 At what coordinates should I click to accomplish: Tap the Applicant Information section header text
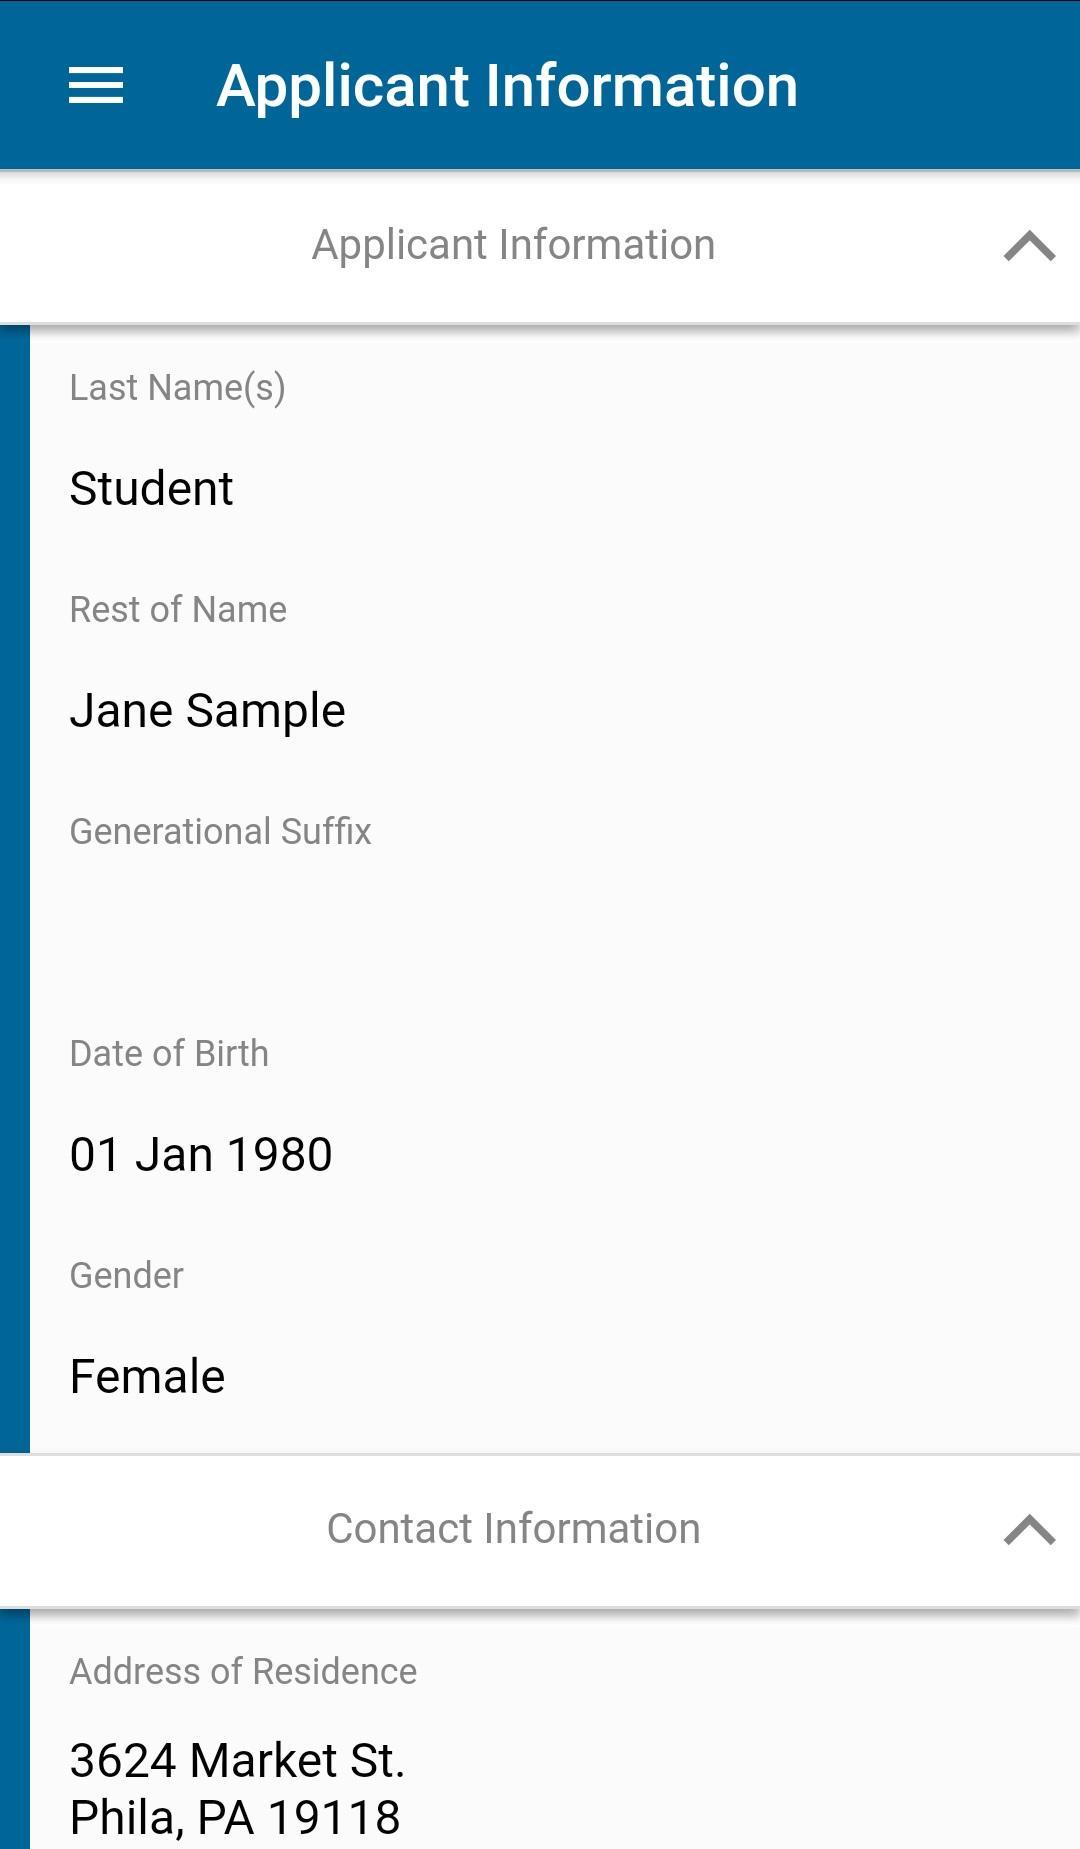(x=513, y=246)
